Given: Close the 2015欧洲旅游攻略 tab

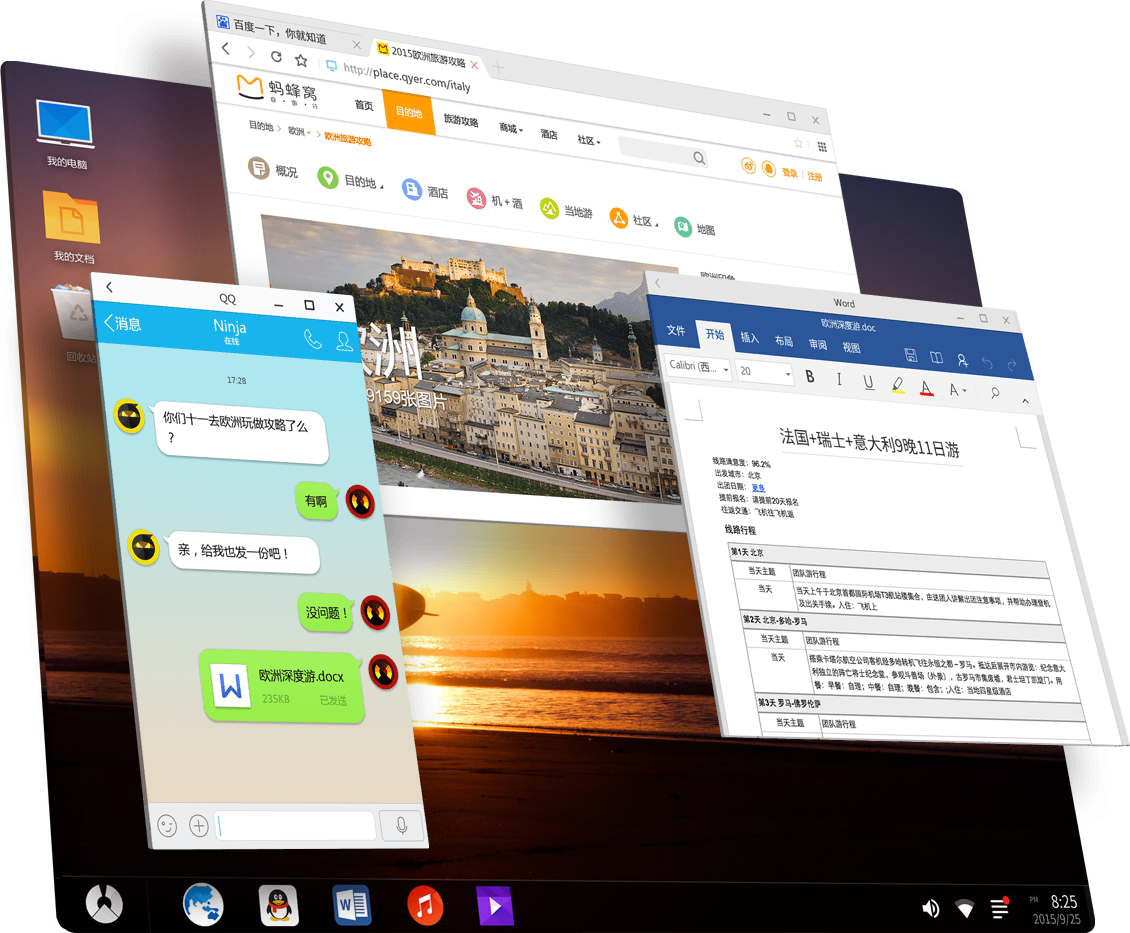Looking at the screenshot, I should coord(474,65).
